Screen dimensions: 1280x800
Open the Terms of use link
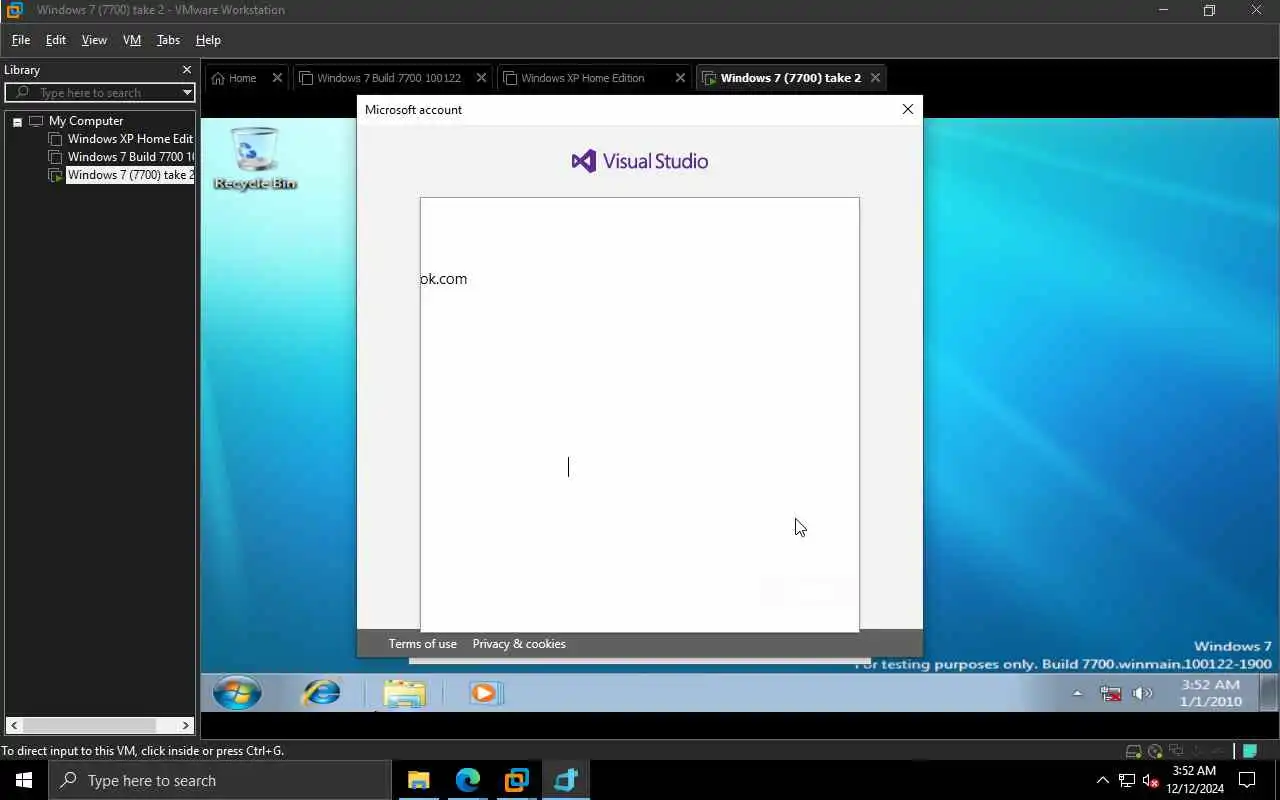422,643
